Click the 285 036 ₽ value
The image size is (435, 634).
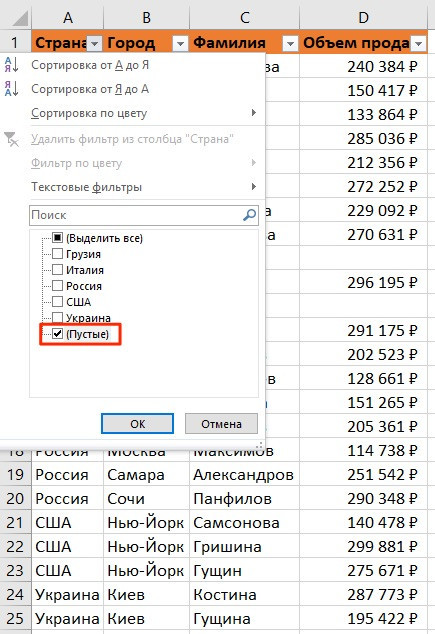[x=382, y=138]
